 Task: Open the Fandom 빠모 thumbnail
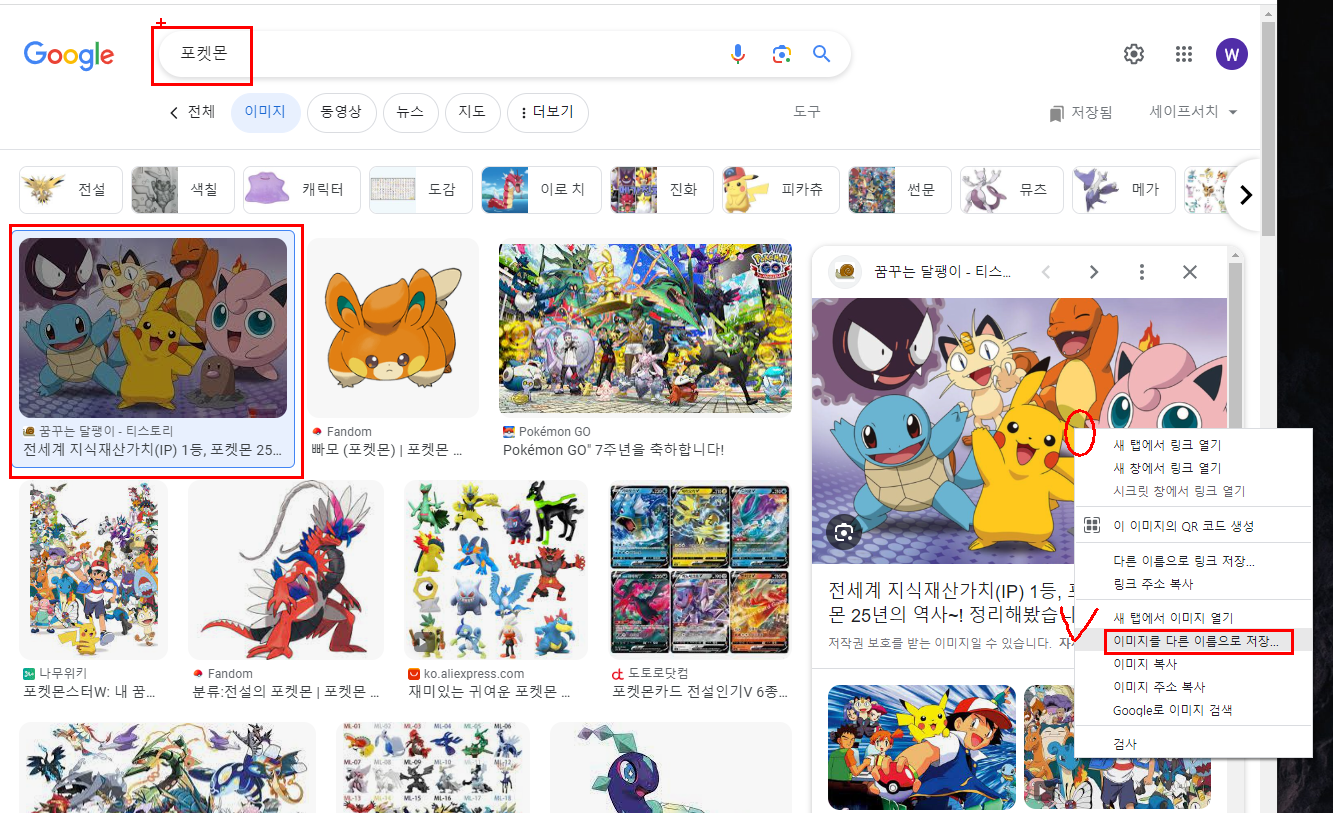coord(393,328)
